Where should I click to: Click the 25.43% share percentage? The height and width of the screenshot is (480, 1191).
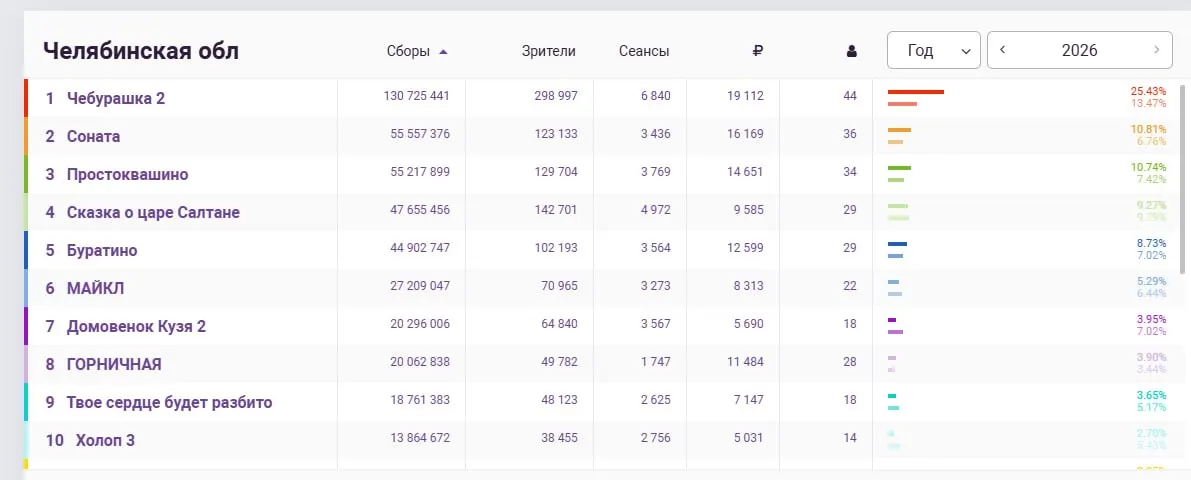pyautogui.click(x=1148, y=91)
